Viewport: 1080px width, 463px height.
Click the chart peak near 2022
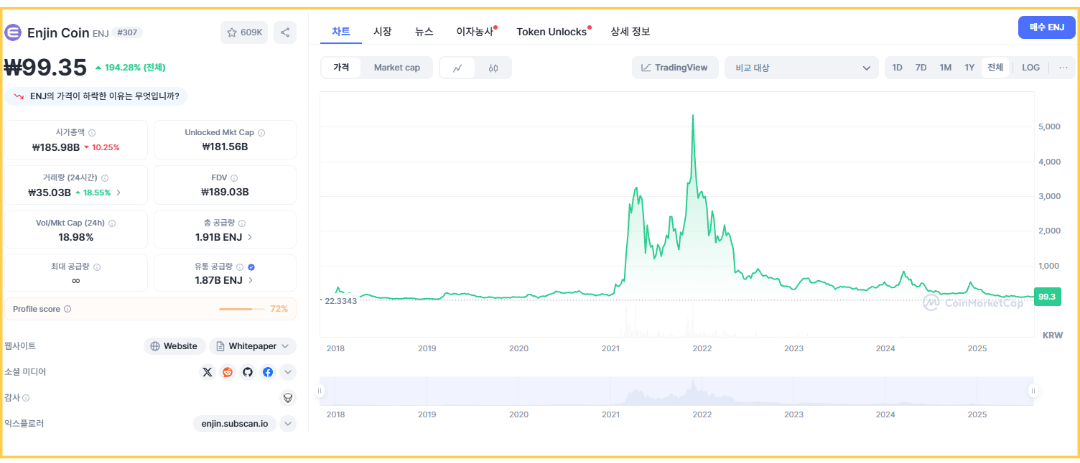pyautogui.click(x=692, y=116)
